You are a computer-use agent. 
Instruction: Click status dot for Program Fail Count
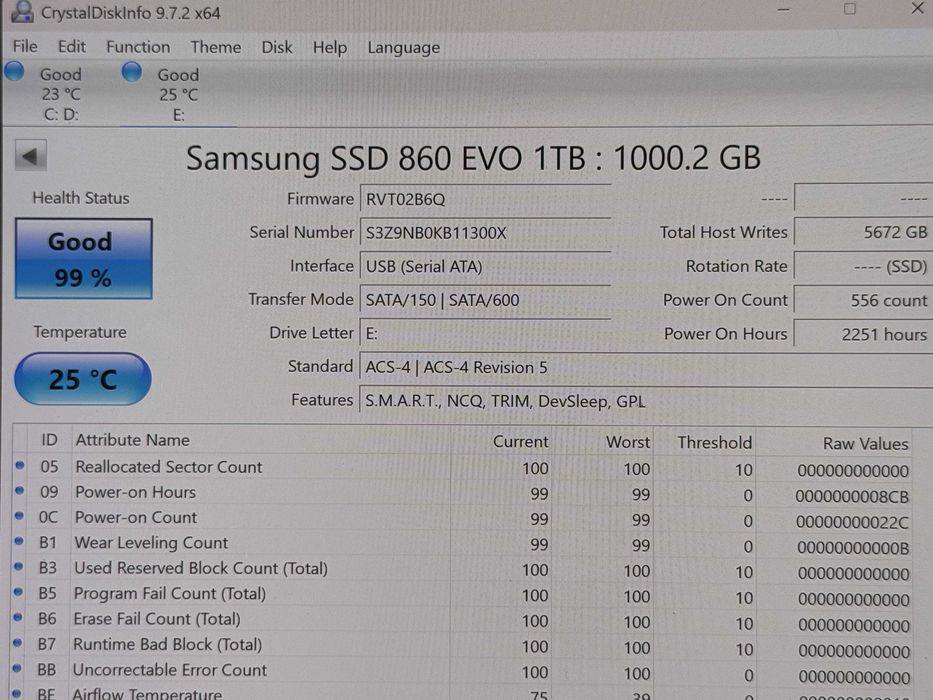[x=18, y=592]
